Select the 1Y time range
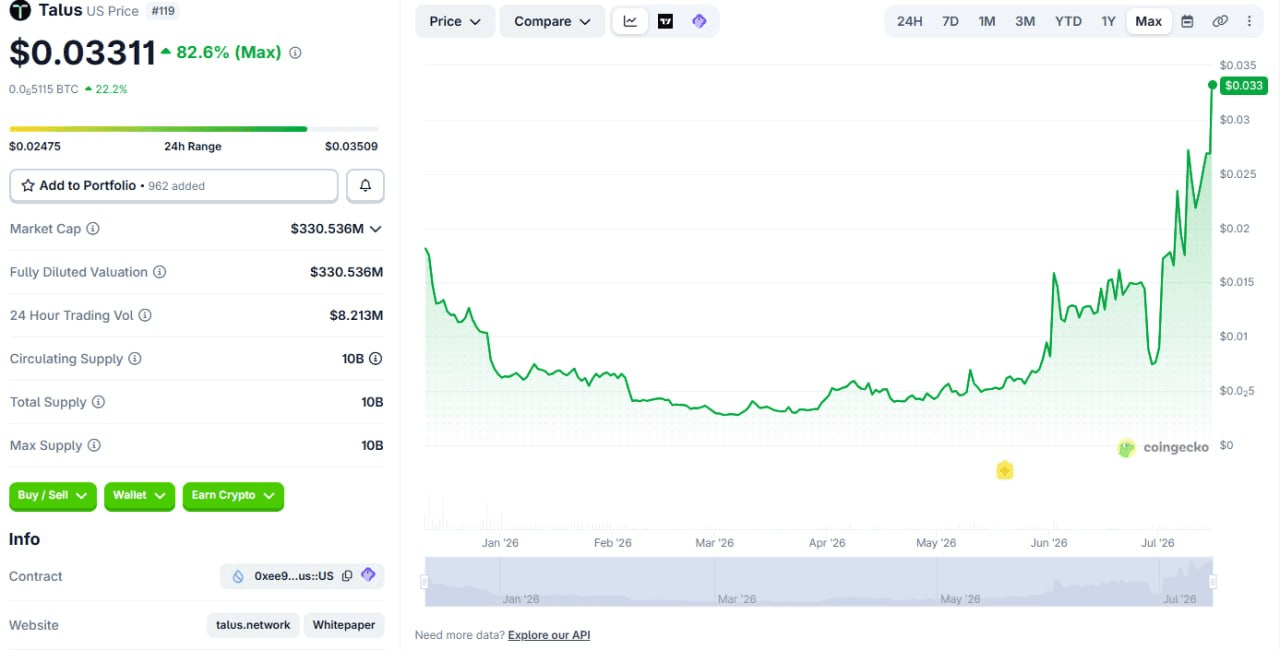Image resolution: width=1280 pixels, height=650 pixels. [1108, 21]
